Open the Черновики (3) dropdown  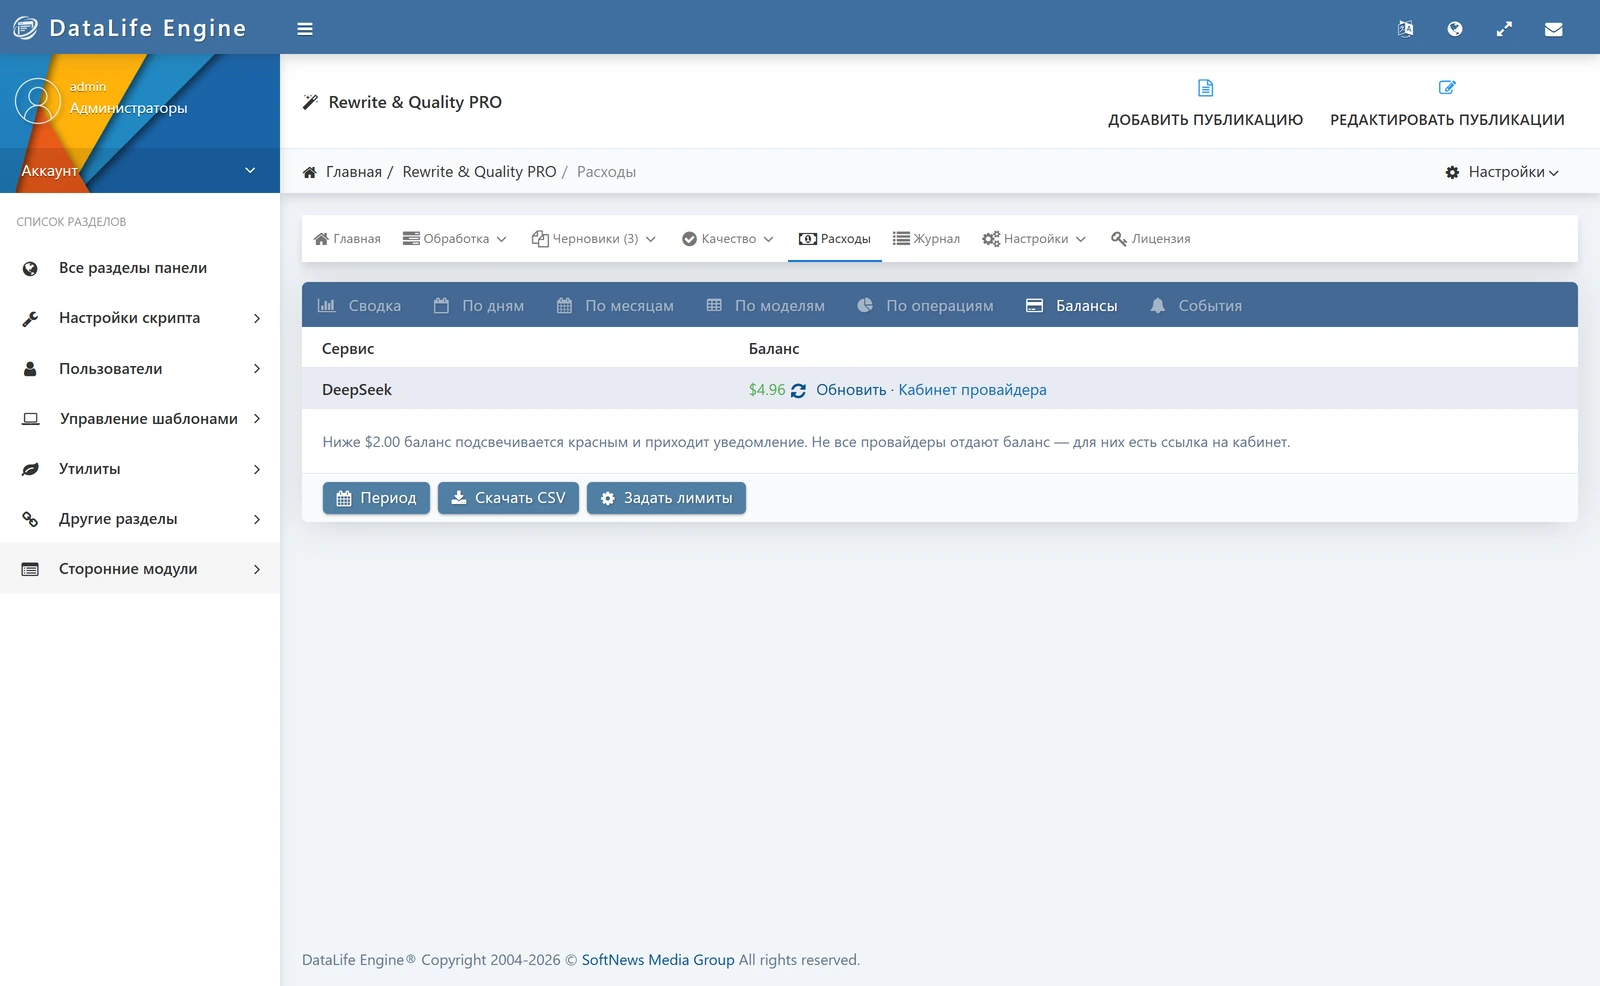(x=594, y=239)
